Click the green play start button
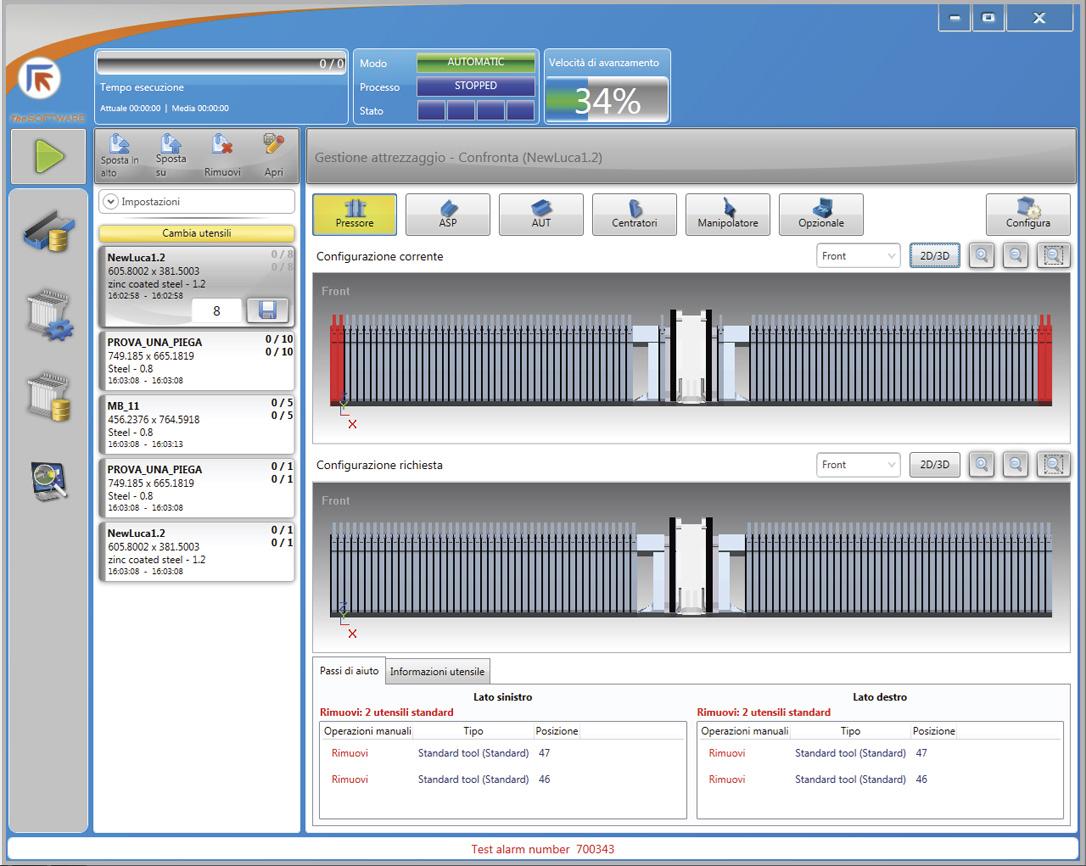1086x866 pixels. [49, 156]
